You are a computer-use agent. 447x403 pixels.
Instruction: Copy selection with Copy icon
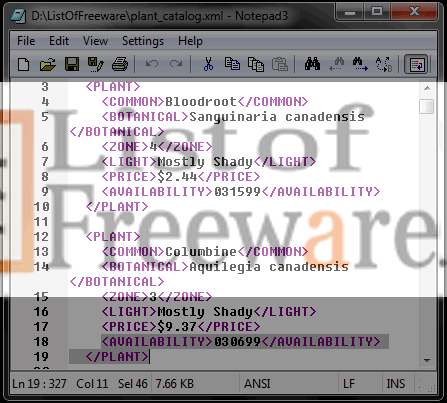click(x=232, y=64)
